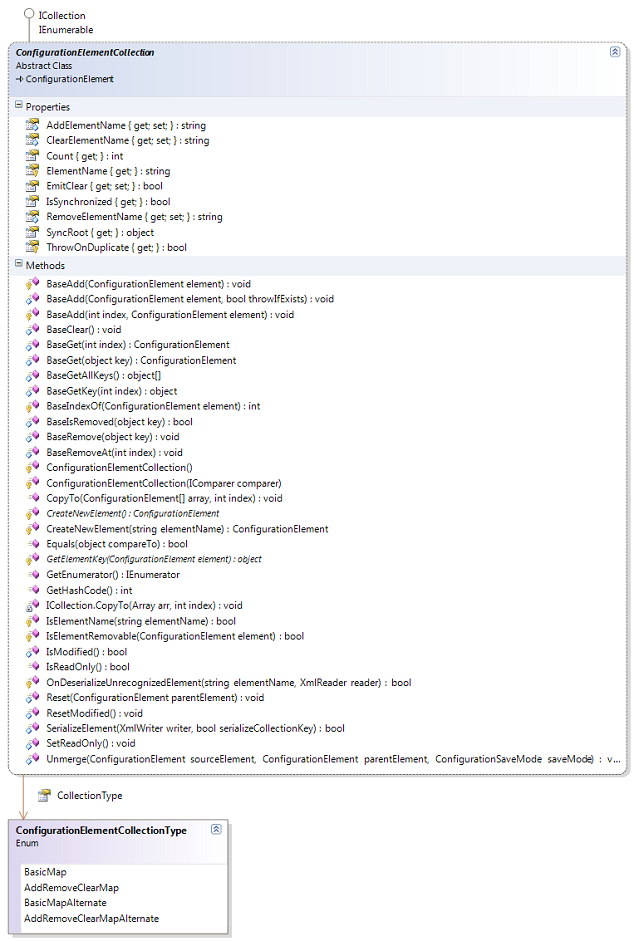Select BaseRemove(object key) : void method

(113, 436)
